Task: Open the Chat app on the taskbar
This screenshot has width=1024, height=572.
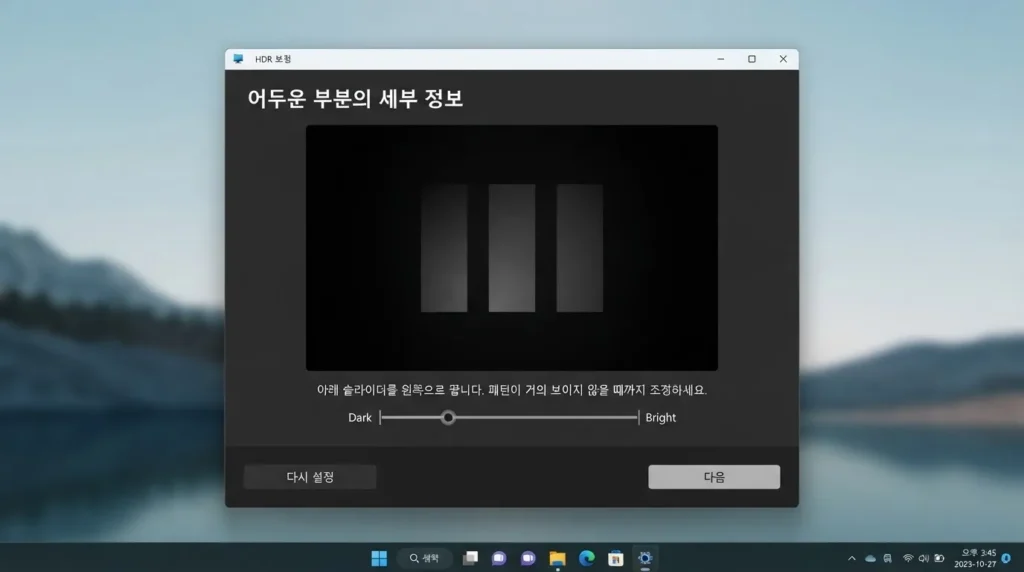Action: pos(499,558)
